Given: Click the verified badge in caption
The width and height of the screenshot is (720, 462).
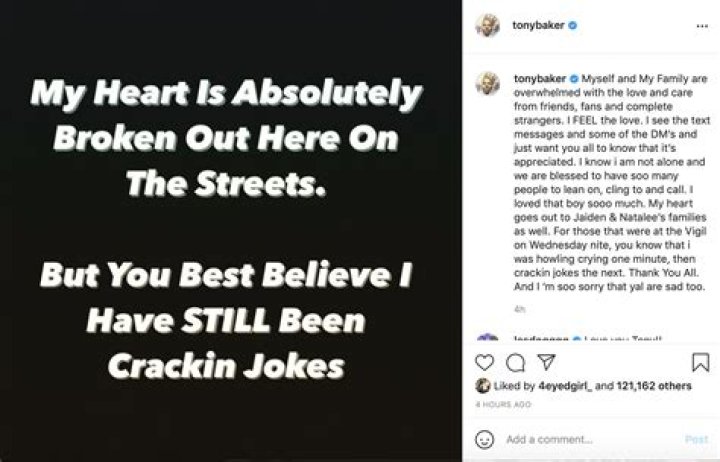Looking at the screenshot, I should (x=574, y=79).
